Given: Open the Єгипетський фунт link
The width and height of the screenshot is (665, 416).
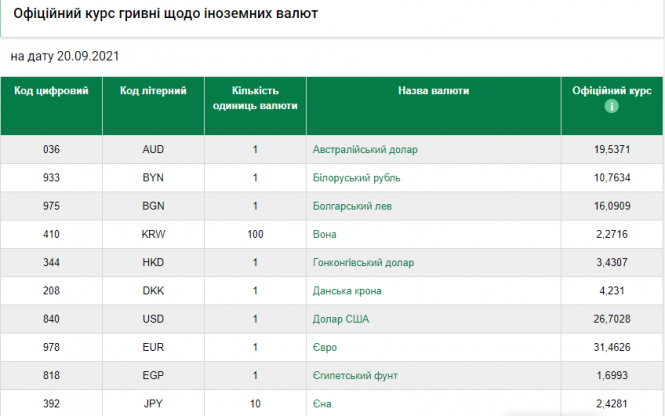Looking at the screenshot, I should pyautogui.click(x=355, y=376).
